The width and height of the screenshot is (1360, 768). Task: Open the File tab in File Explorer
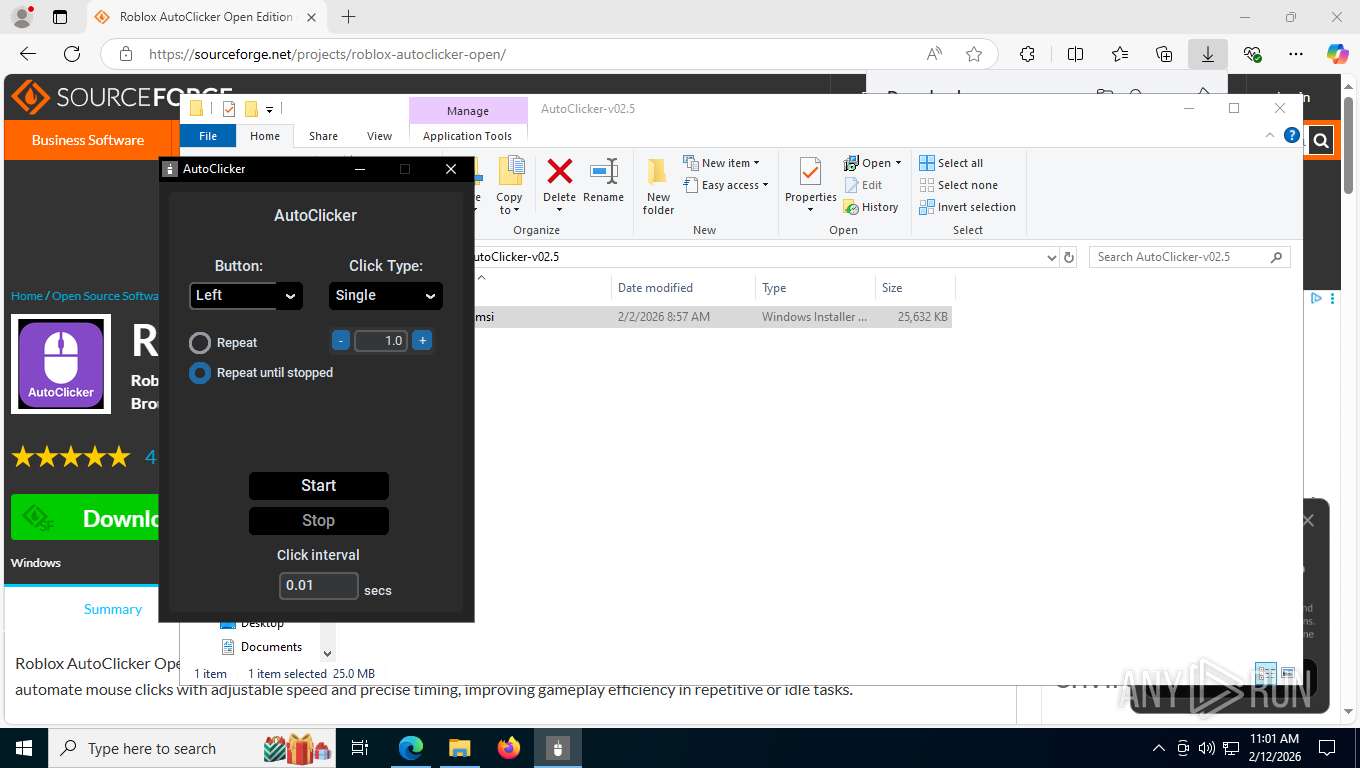click(x=208, y=136)
